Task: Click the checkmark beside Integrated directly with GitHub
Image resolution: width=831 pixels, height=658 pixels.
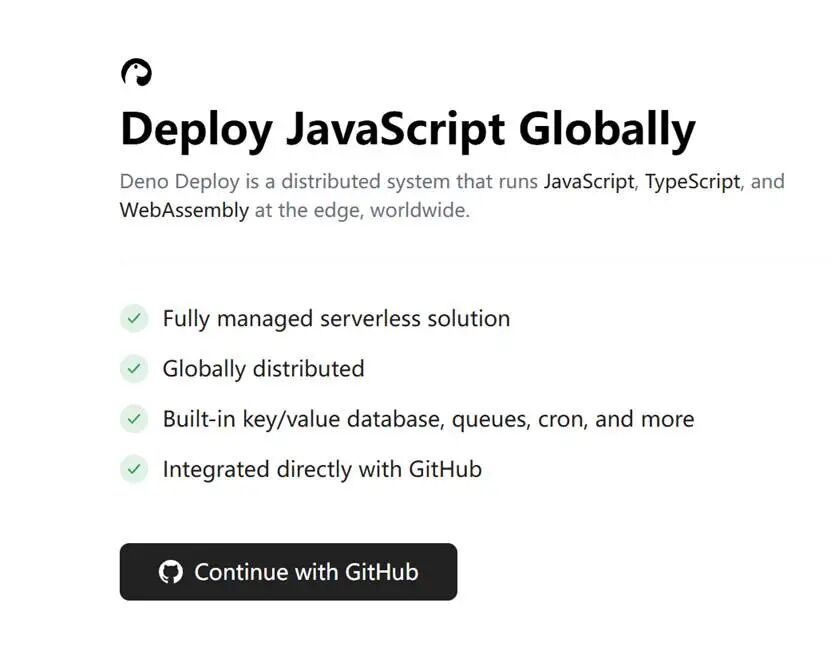Action: [134, 468]
